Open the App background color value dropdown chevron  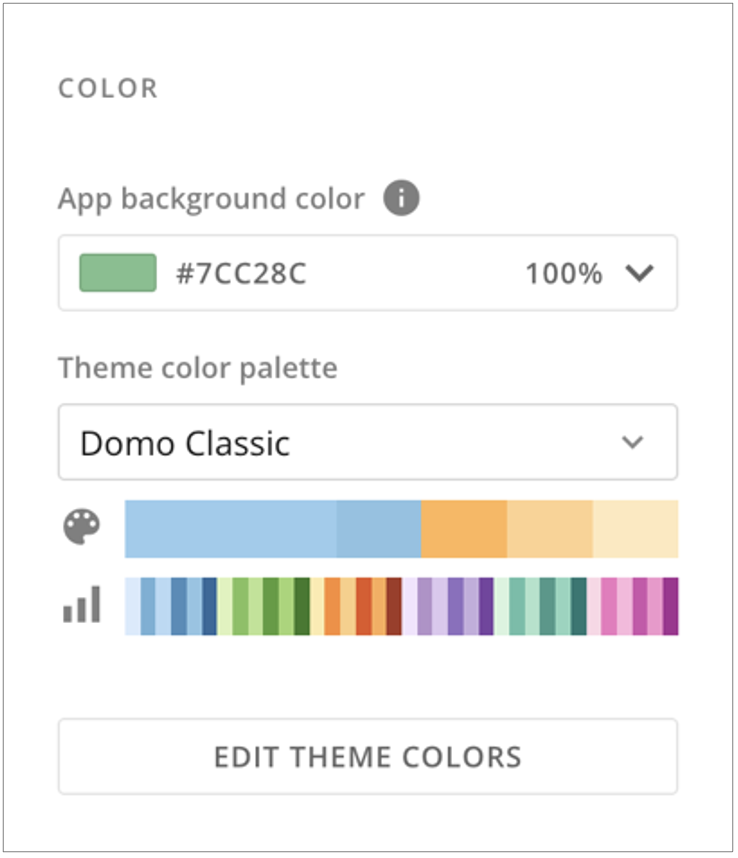point(641,272)
